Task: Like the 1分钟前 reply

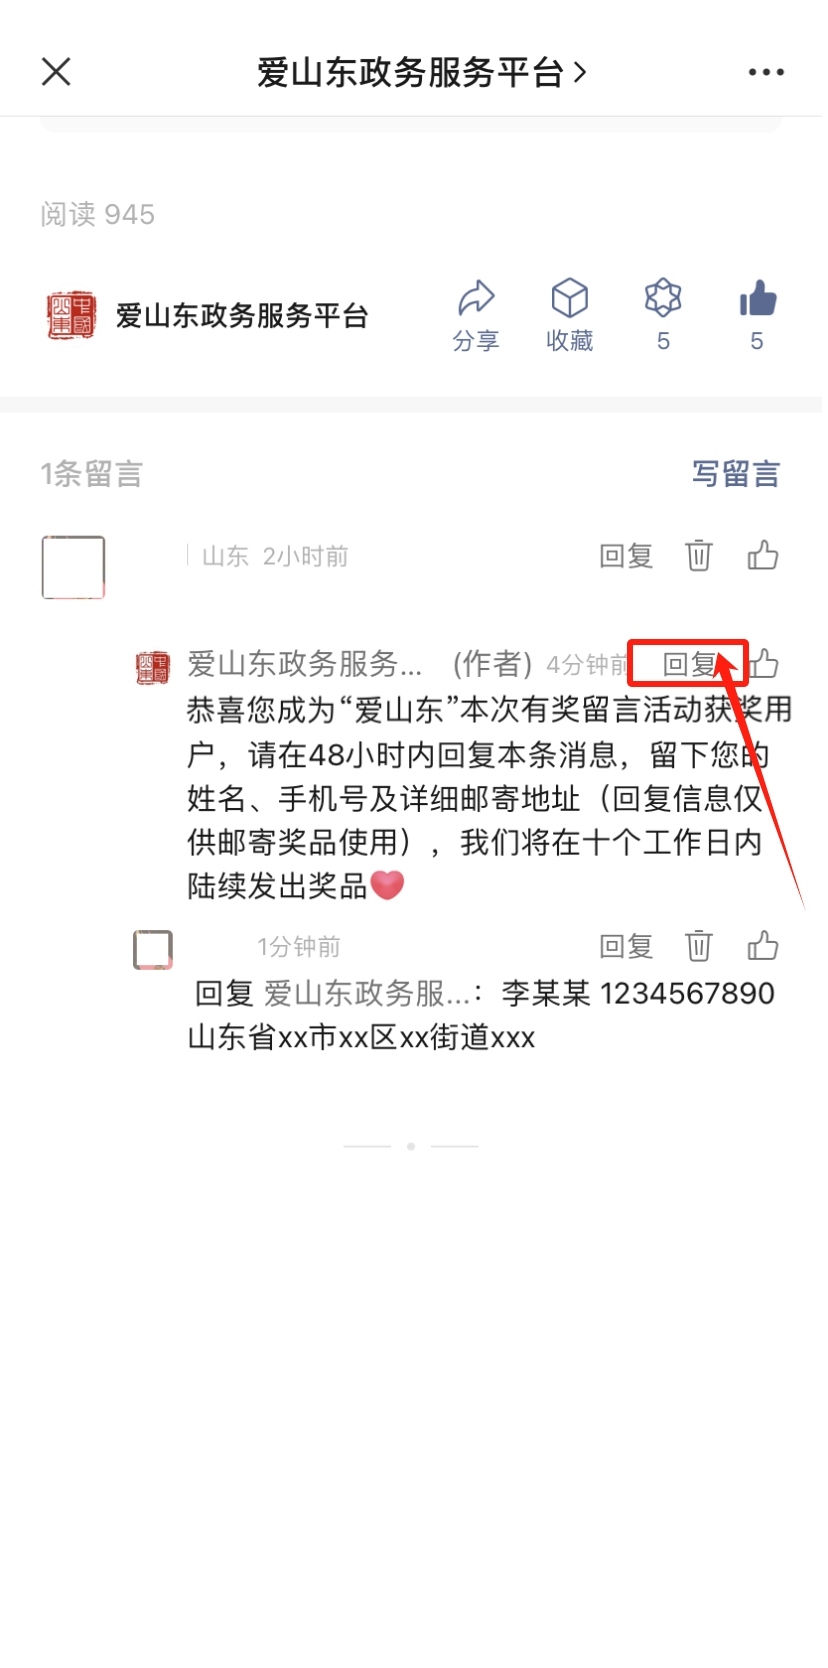Action: [763, 946]
